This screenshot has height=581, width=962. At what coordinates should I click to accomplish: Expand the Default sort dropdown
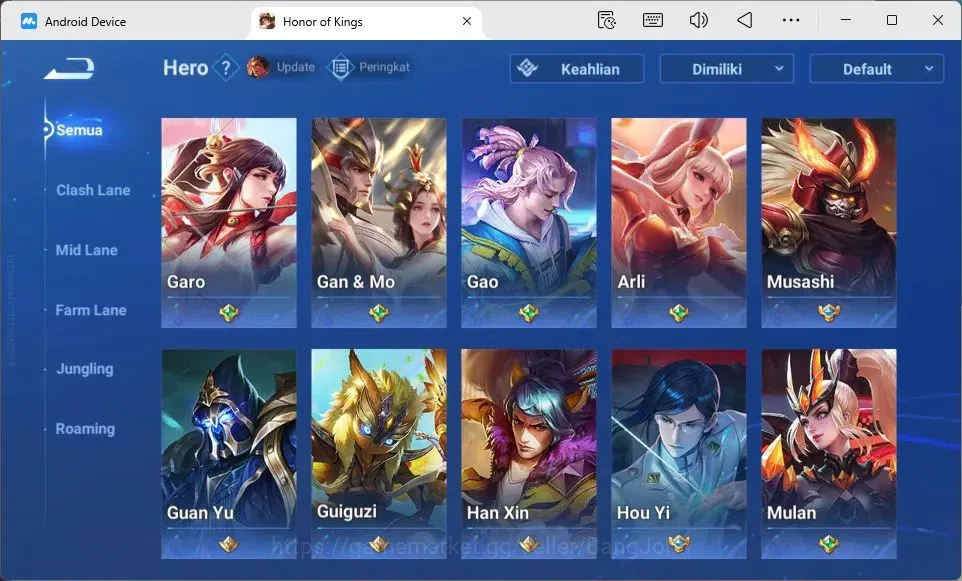tap(876, 69)
